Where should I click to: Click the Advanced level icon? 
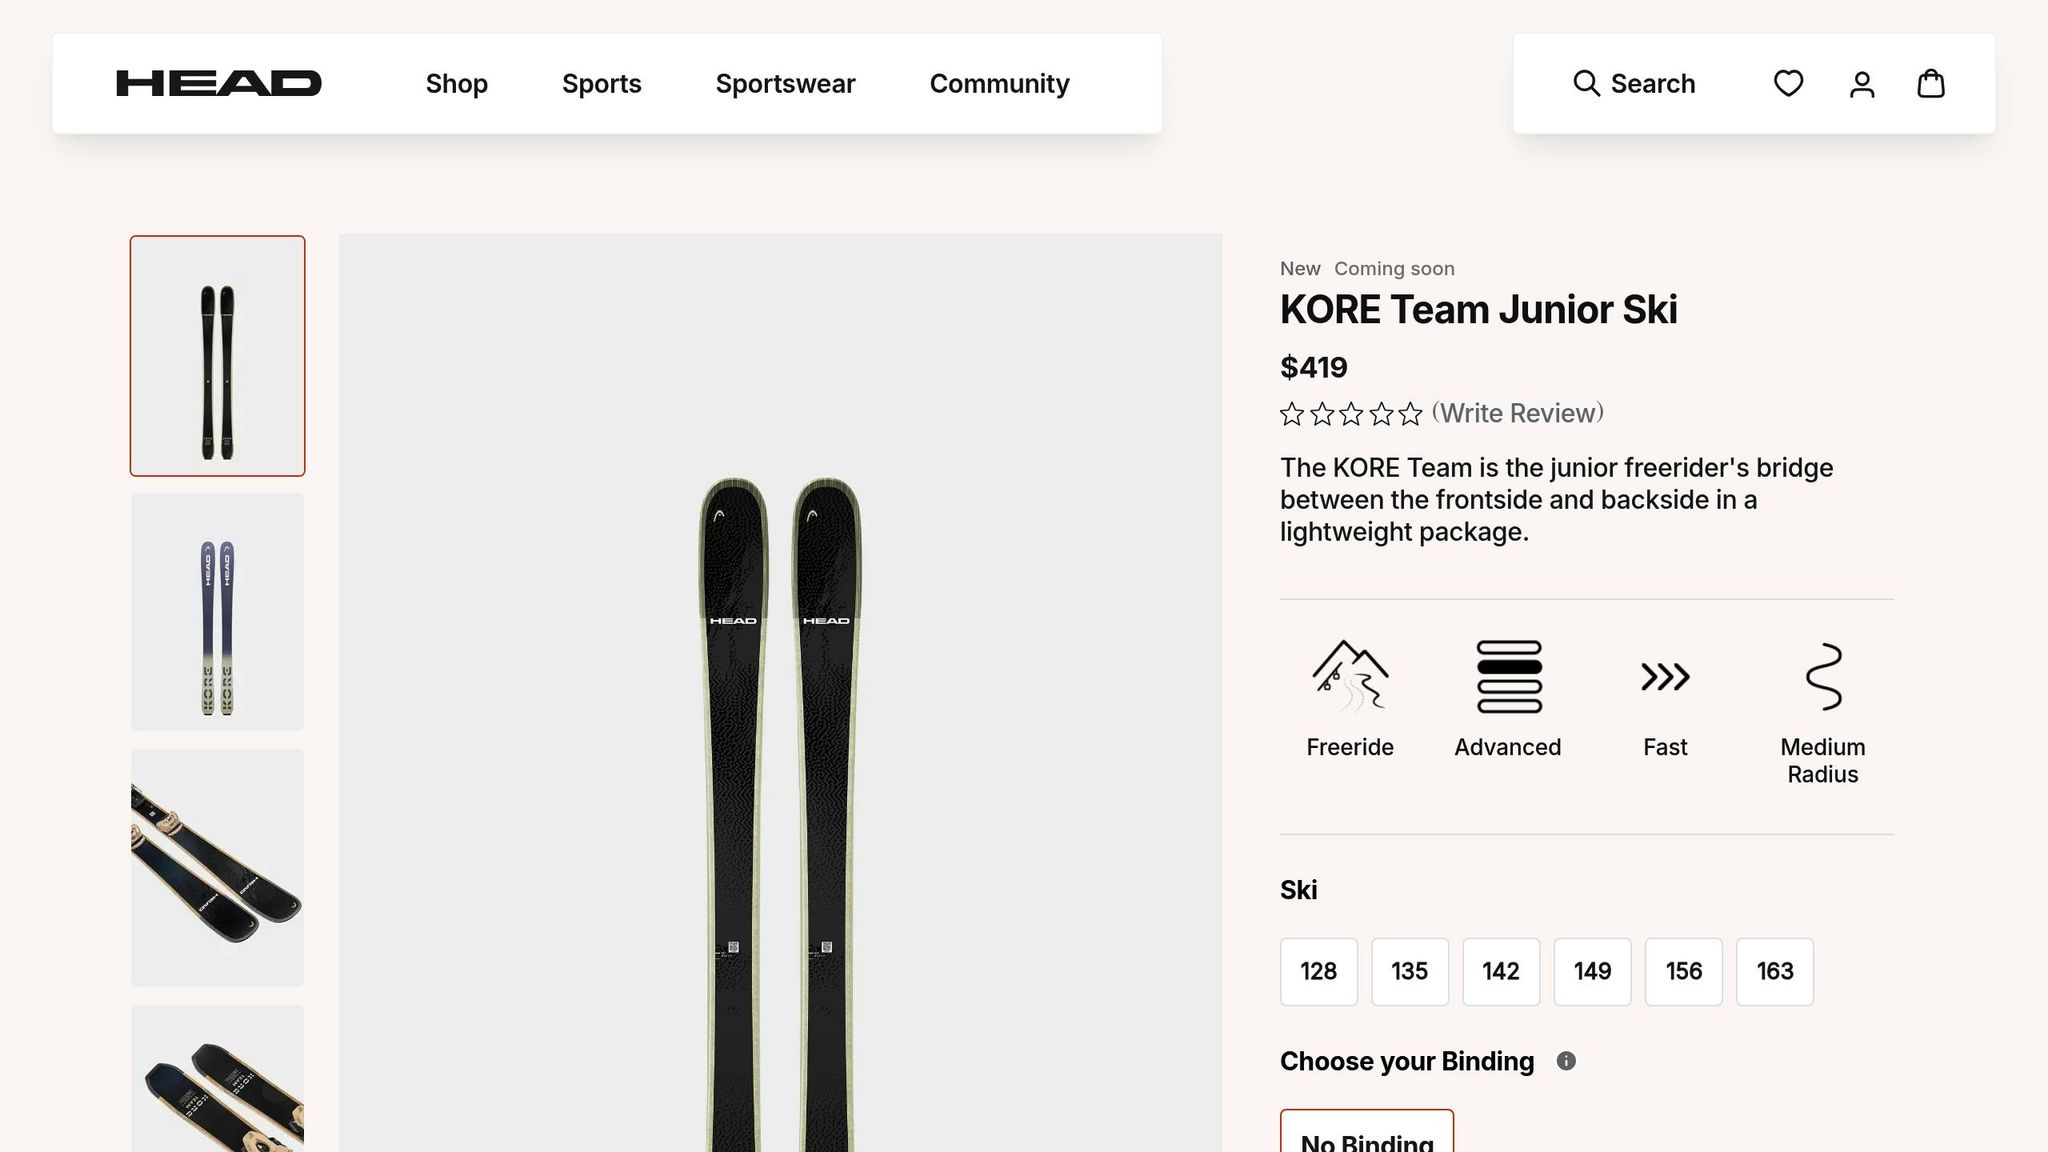[1508, 676]
